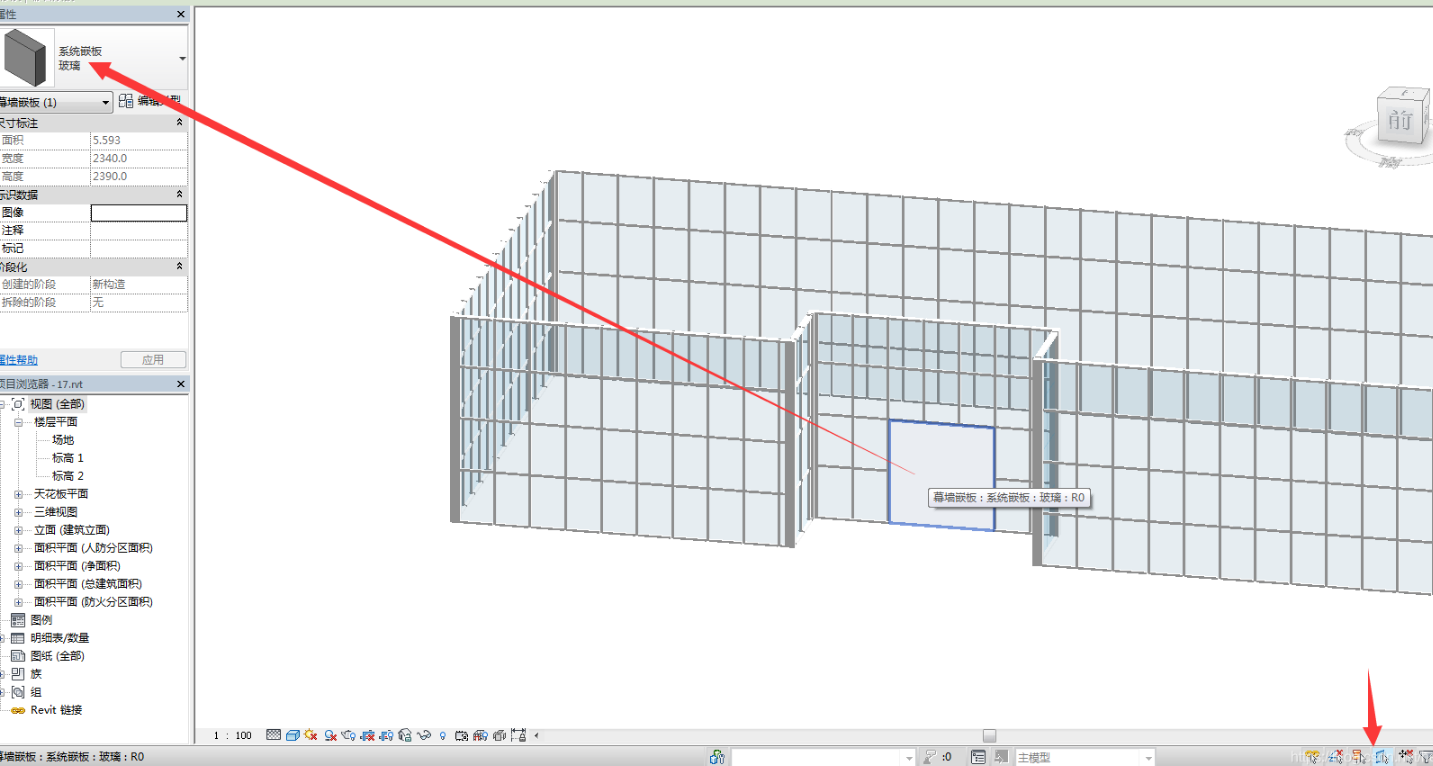This screenshot has width=1433, height=766.
Task: Click the 标记 value field
Action: coord(139,248)
